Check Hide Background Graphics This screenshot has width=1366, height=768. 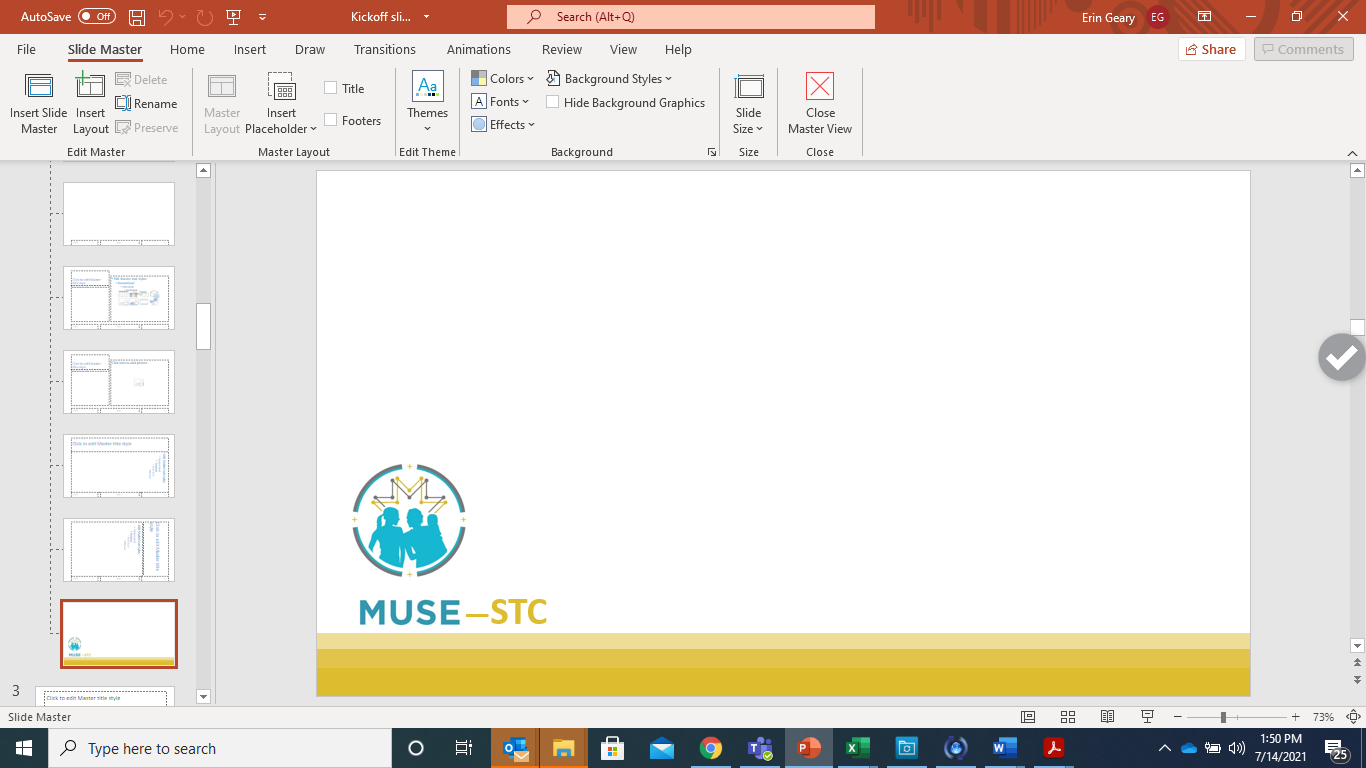[x=553, y=102]
